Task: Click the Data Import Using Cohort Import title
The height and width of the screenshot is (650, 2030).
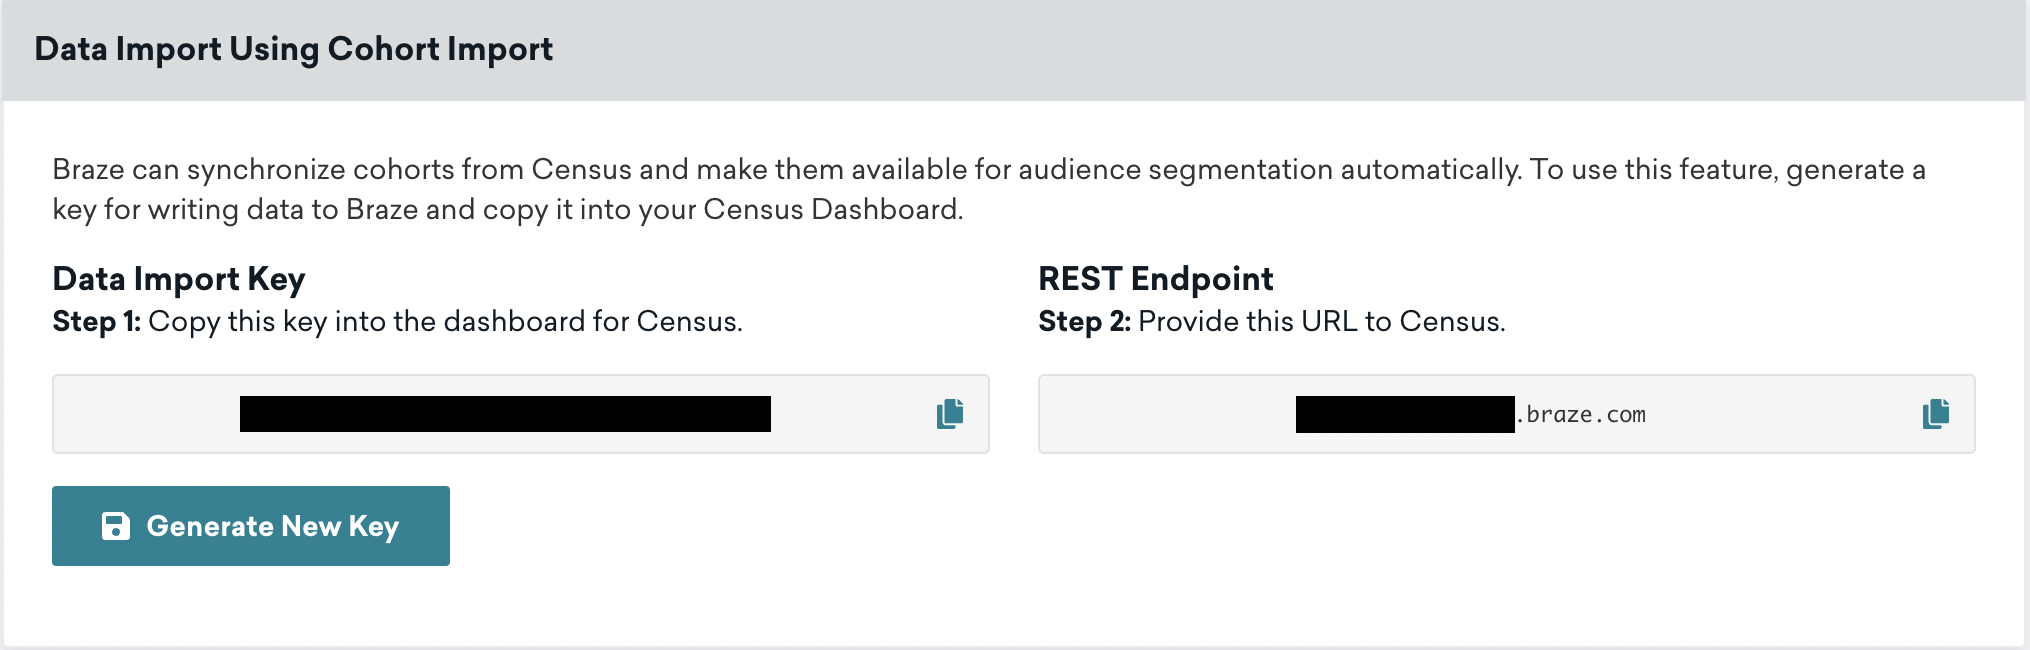Action: pyautogui.click(x=293, y=49)
